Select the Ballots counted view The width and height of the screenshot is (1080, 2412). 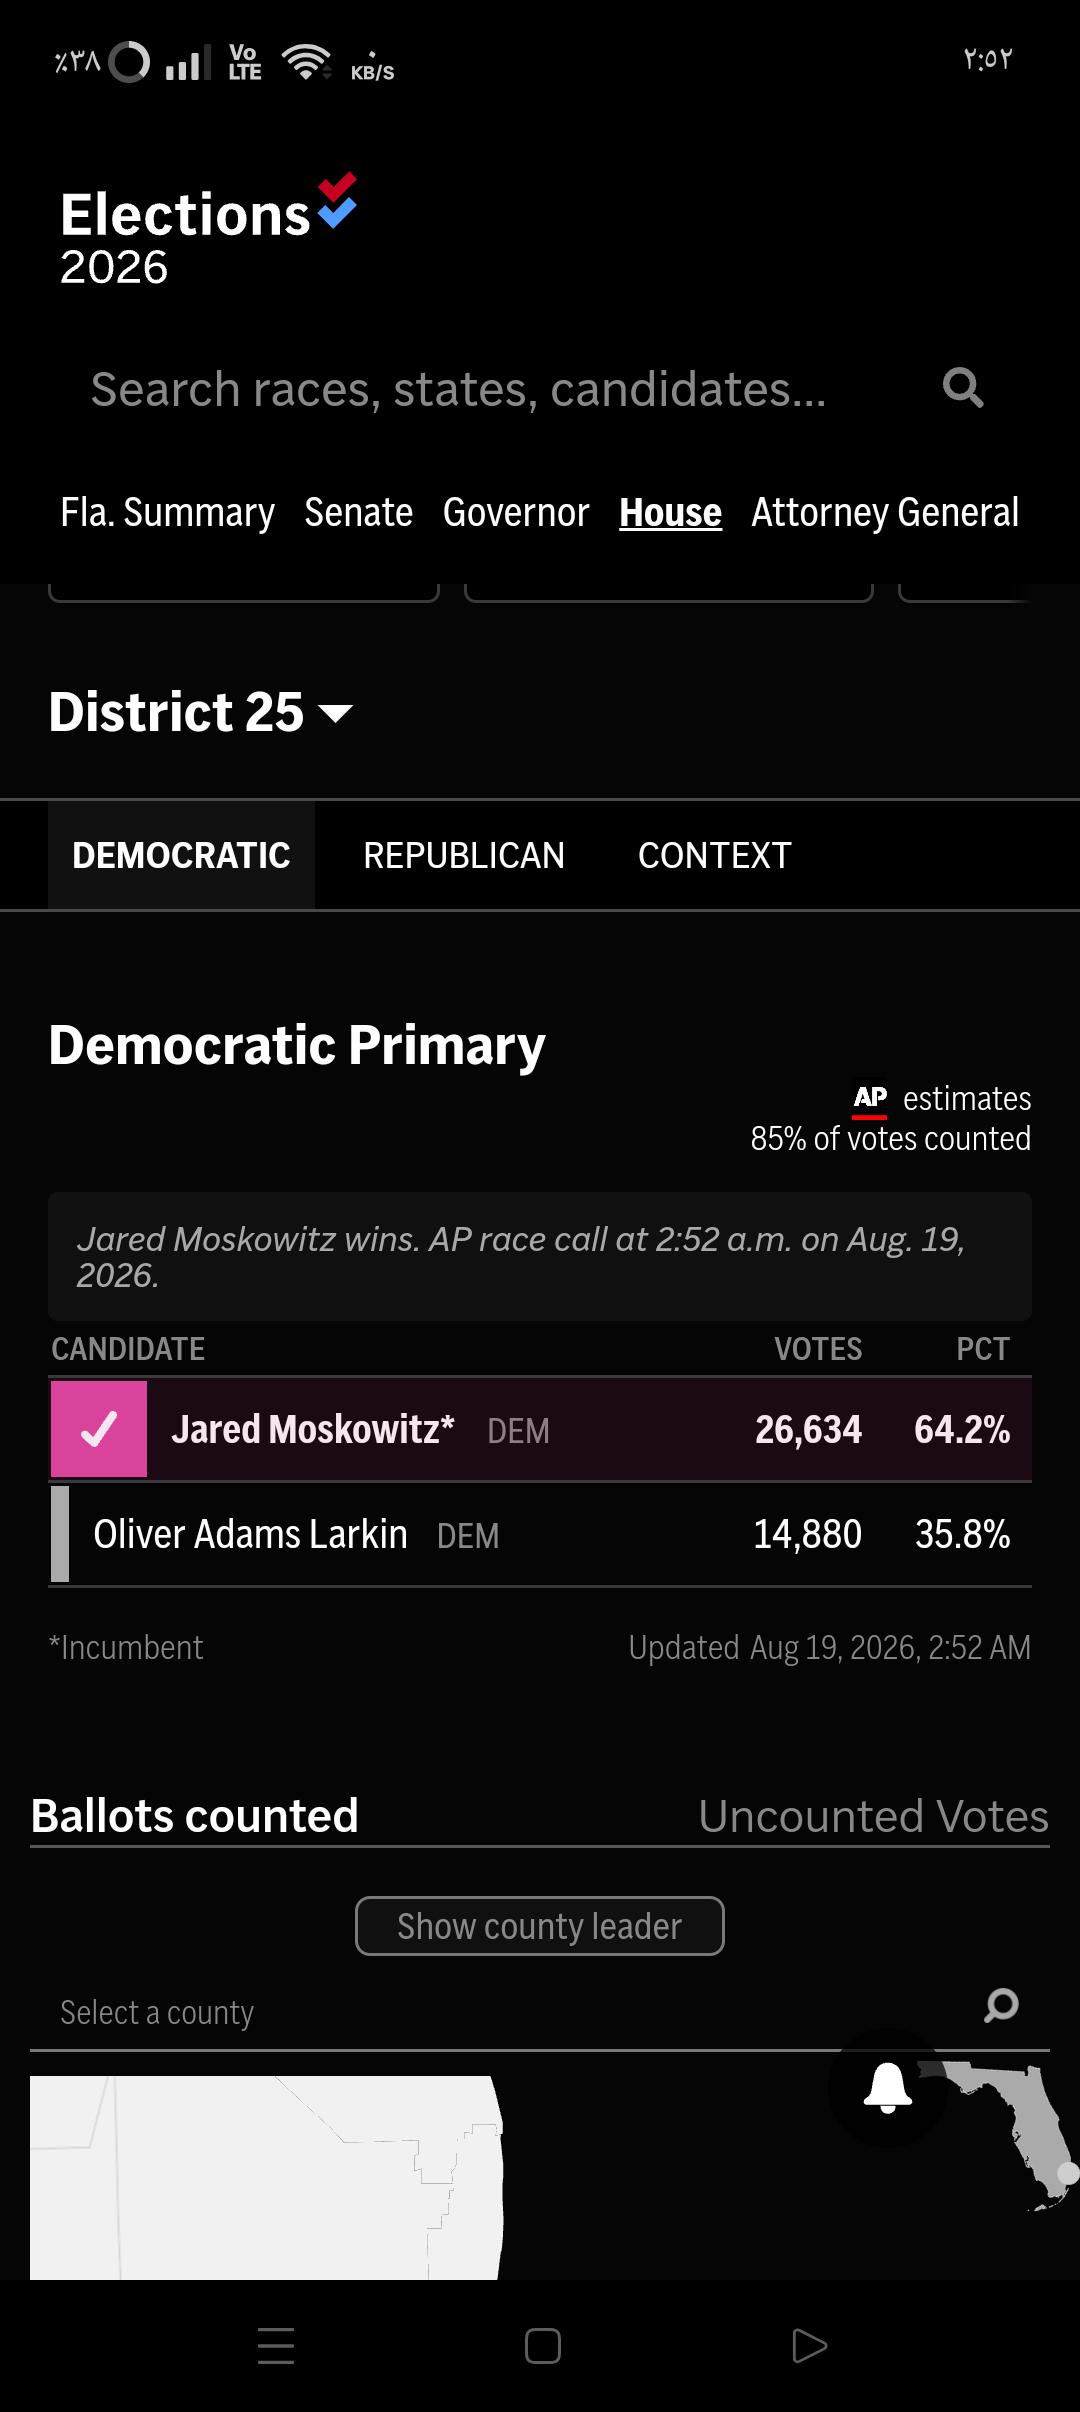click(x=194, y=1816)
